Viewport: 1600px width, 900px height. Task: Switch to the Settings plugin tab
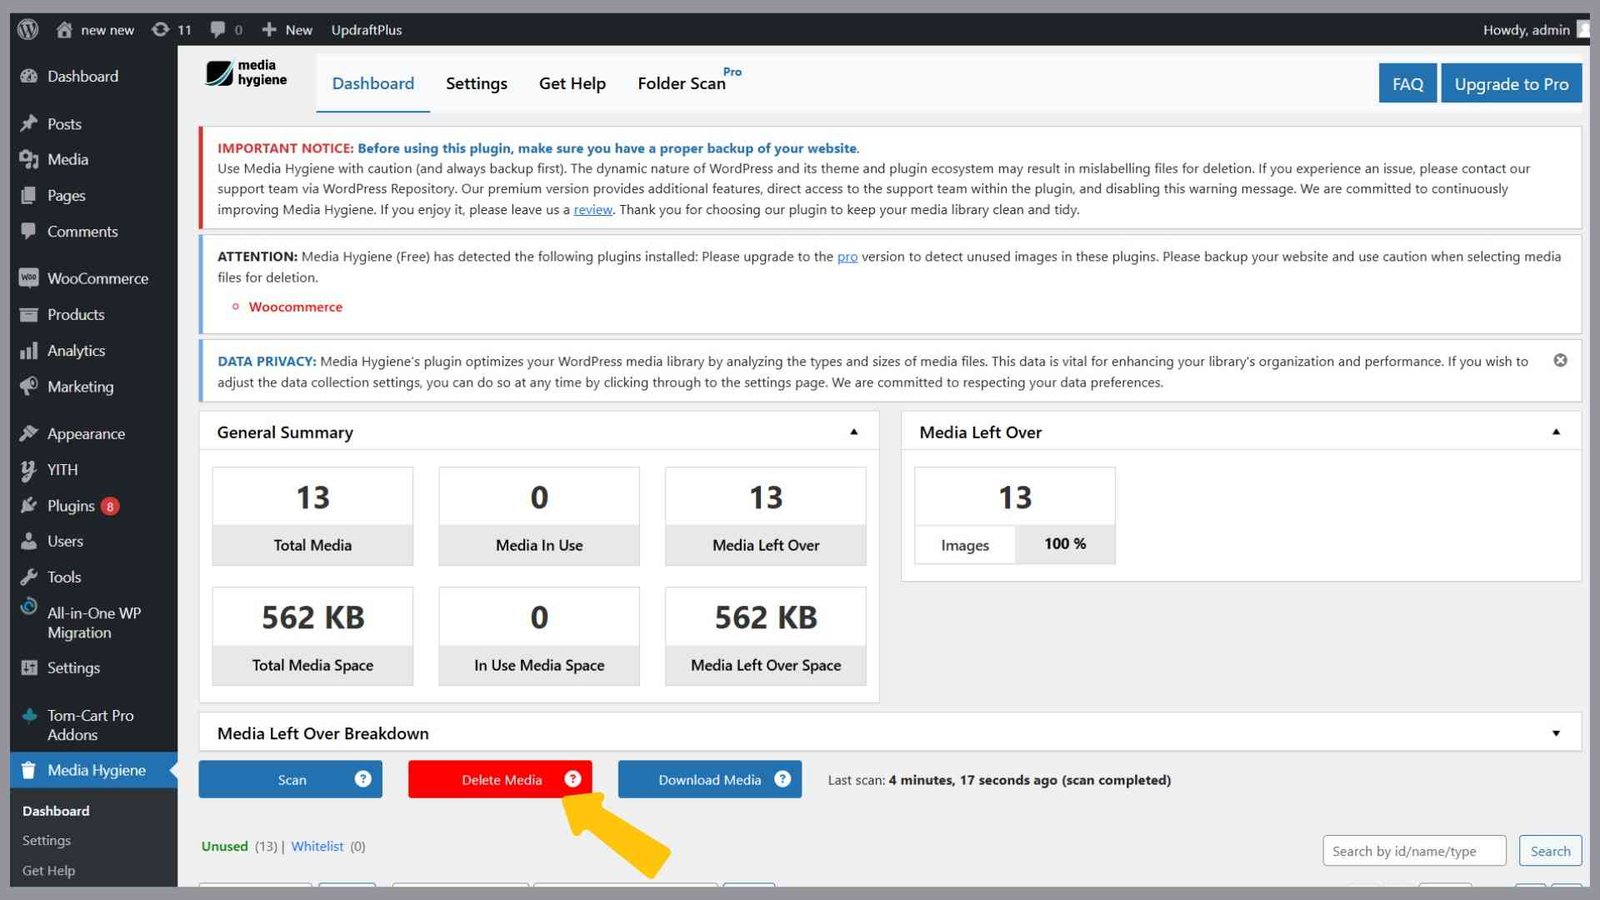476,83
